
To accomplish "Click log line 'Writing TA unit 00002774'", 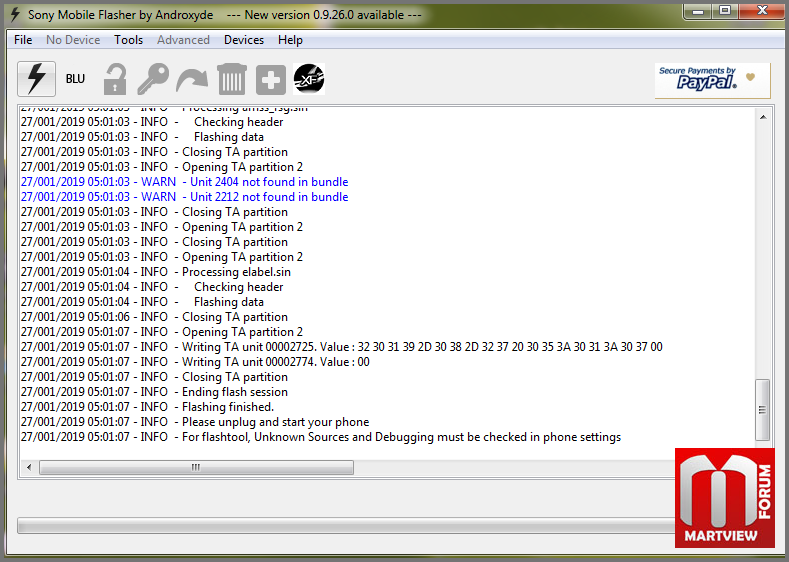I will click(195, 362).
